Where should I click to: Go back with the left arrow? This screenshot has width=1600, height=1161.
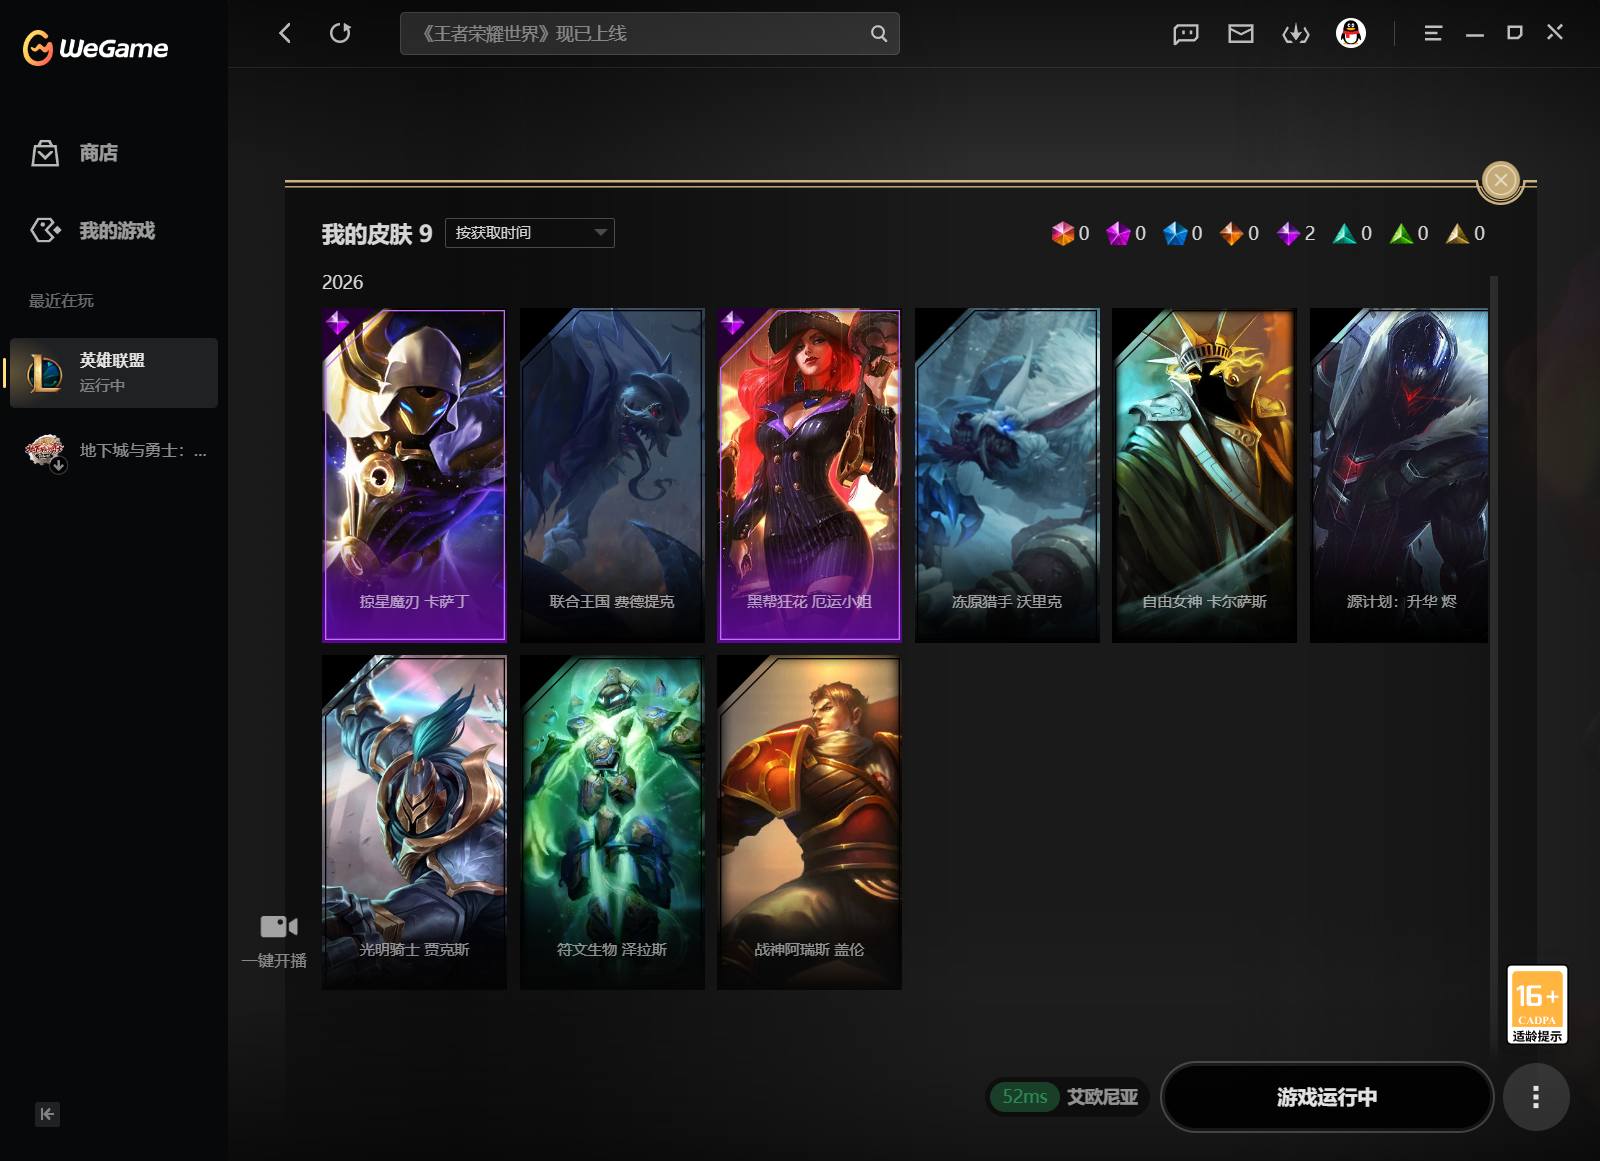pyautogui.click(x=285, y=33)
